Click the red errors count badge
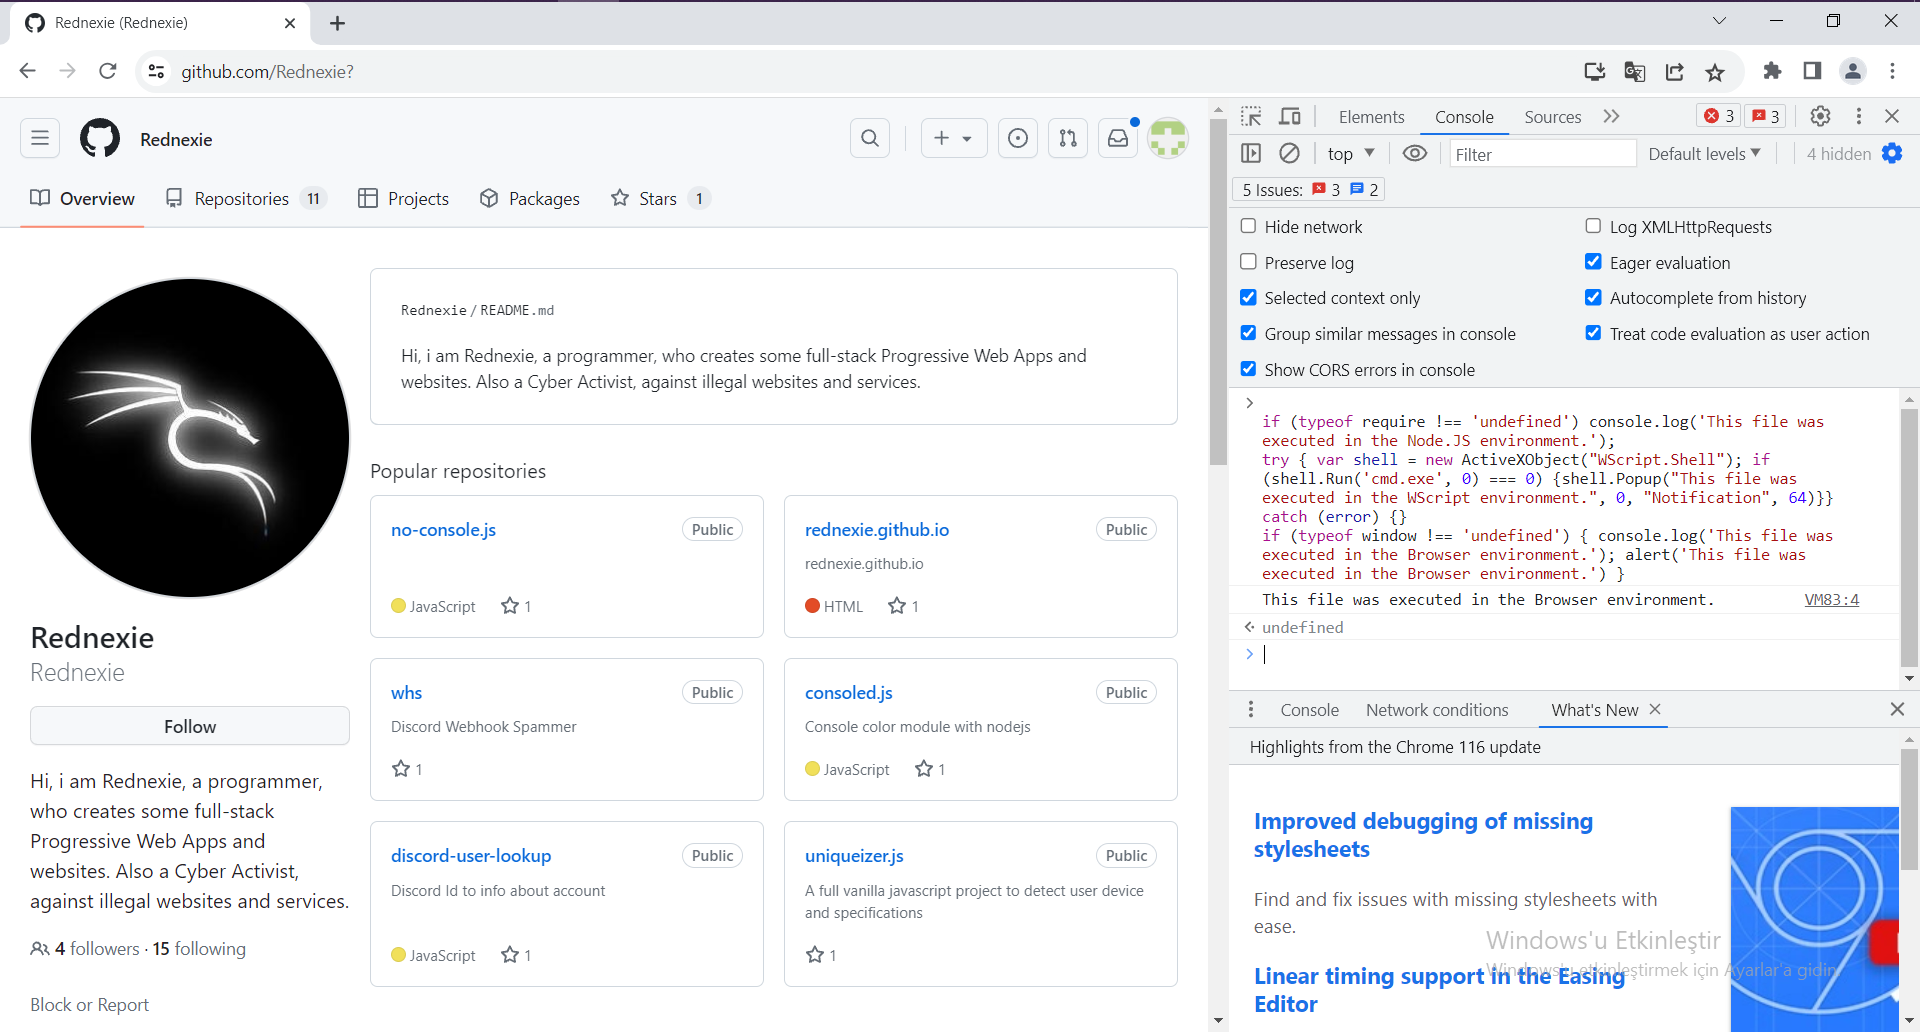1920x1032 pixels. coord(1719,116)
